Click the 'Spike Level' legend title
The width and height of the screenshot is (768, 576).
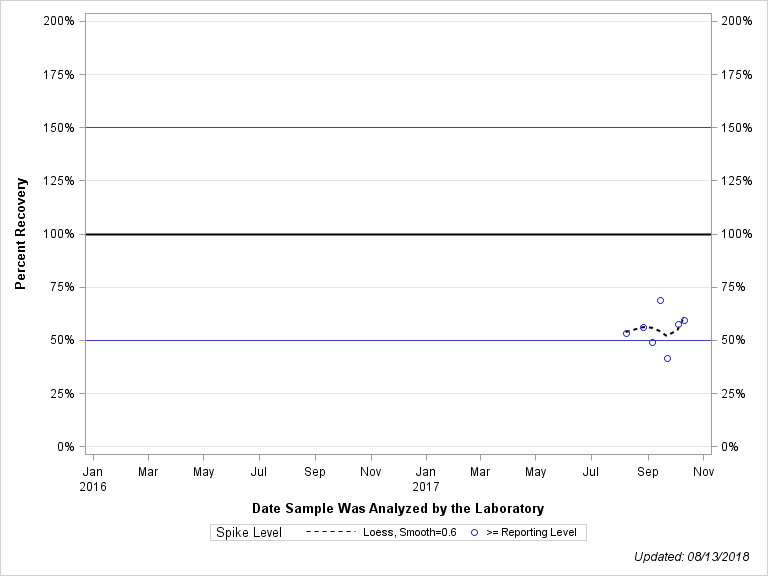pyautogui.click(x=249, y=532)
